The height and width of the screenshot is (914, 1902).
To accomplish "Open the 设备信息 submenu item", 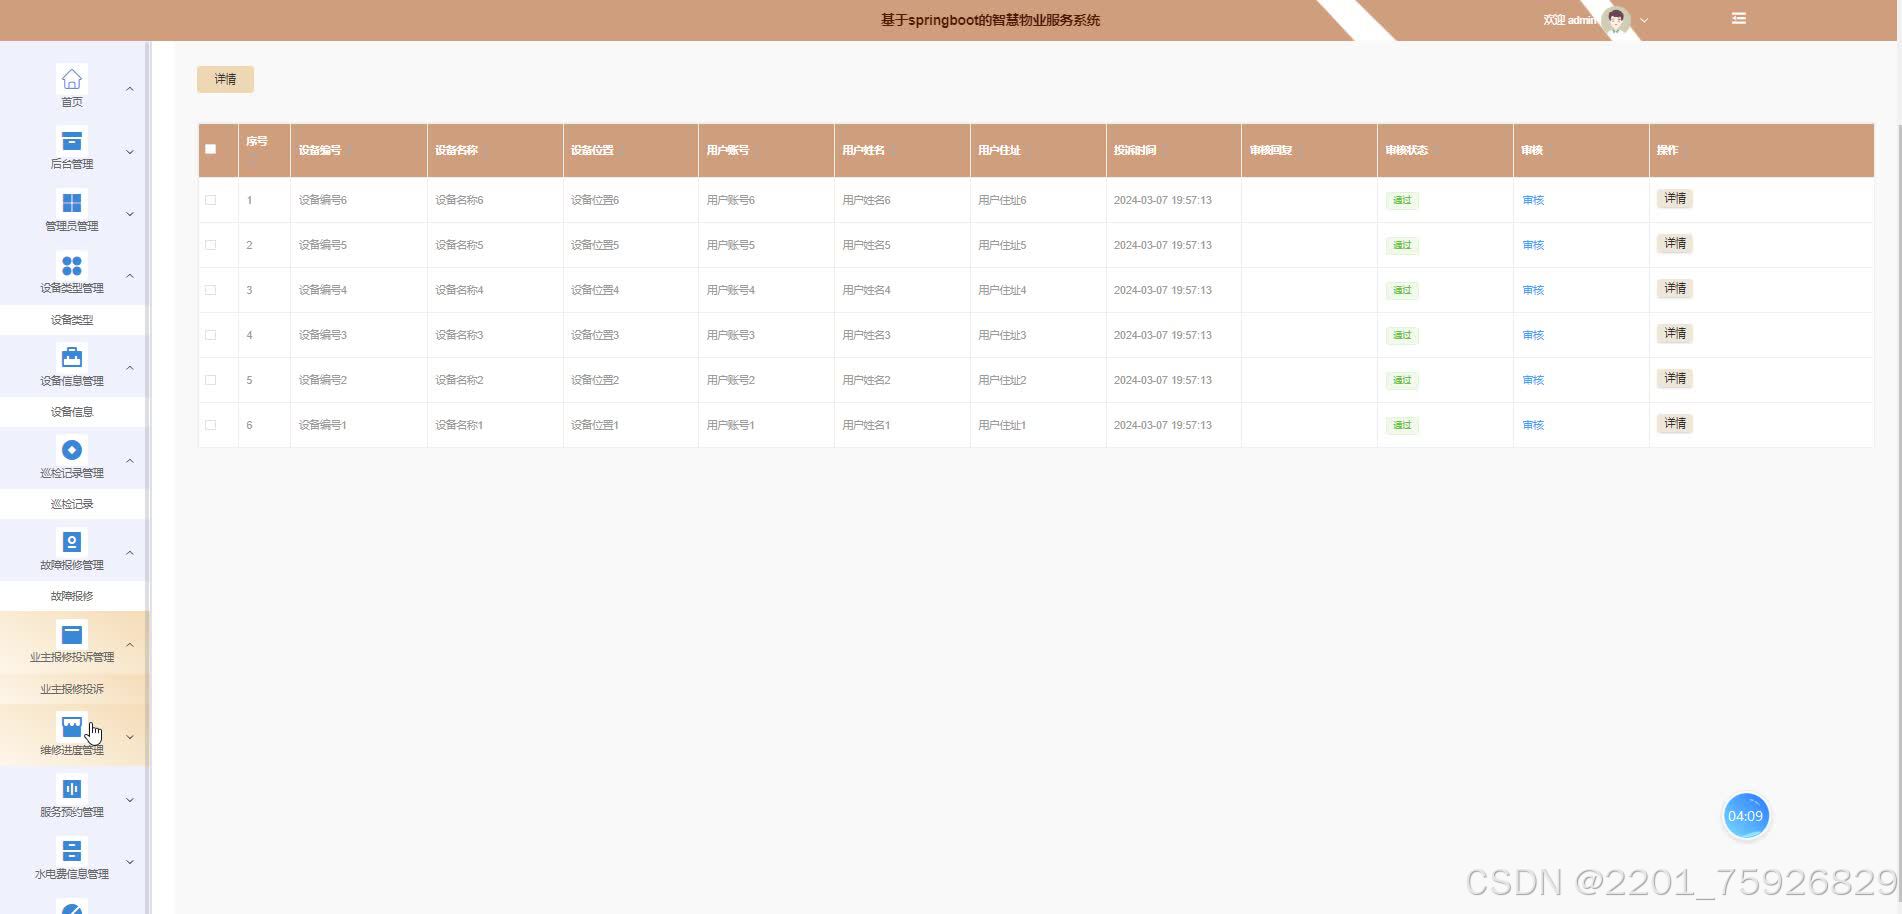I will 72,412.
